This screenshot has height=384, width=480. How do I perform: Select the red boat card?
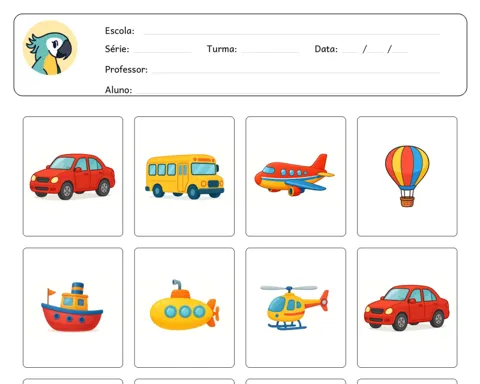(73, 307)
